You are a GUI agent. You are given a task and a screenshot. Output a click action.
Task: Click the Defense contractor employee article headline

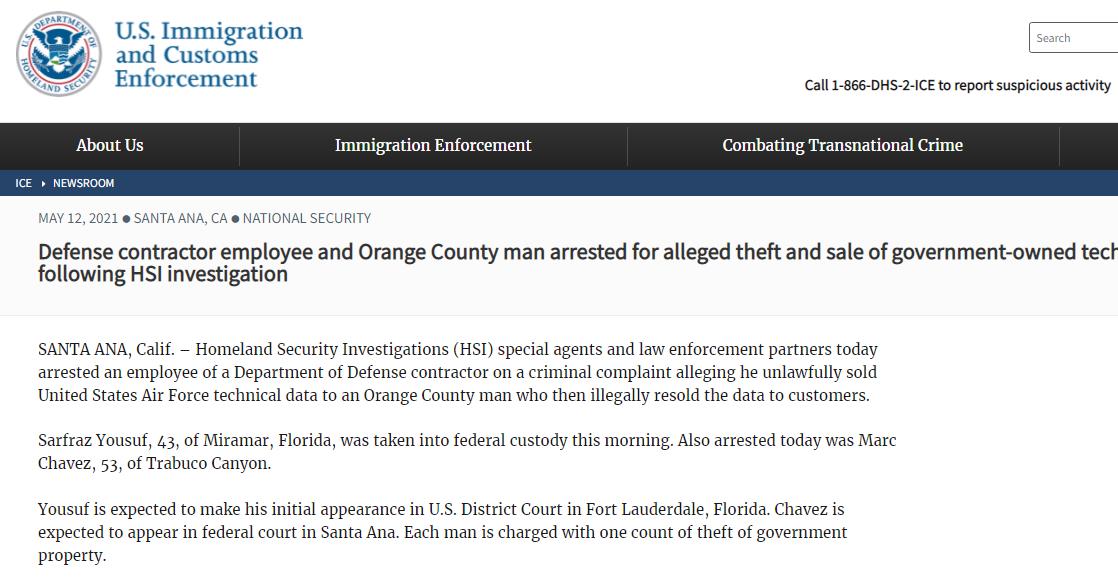(578, 263)
